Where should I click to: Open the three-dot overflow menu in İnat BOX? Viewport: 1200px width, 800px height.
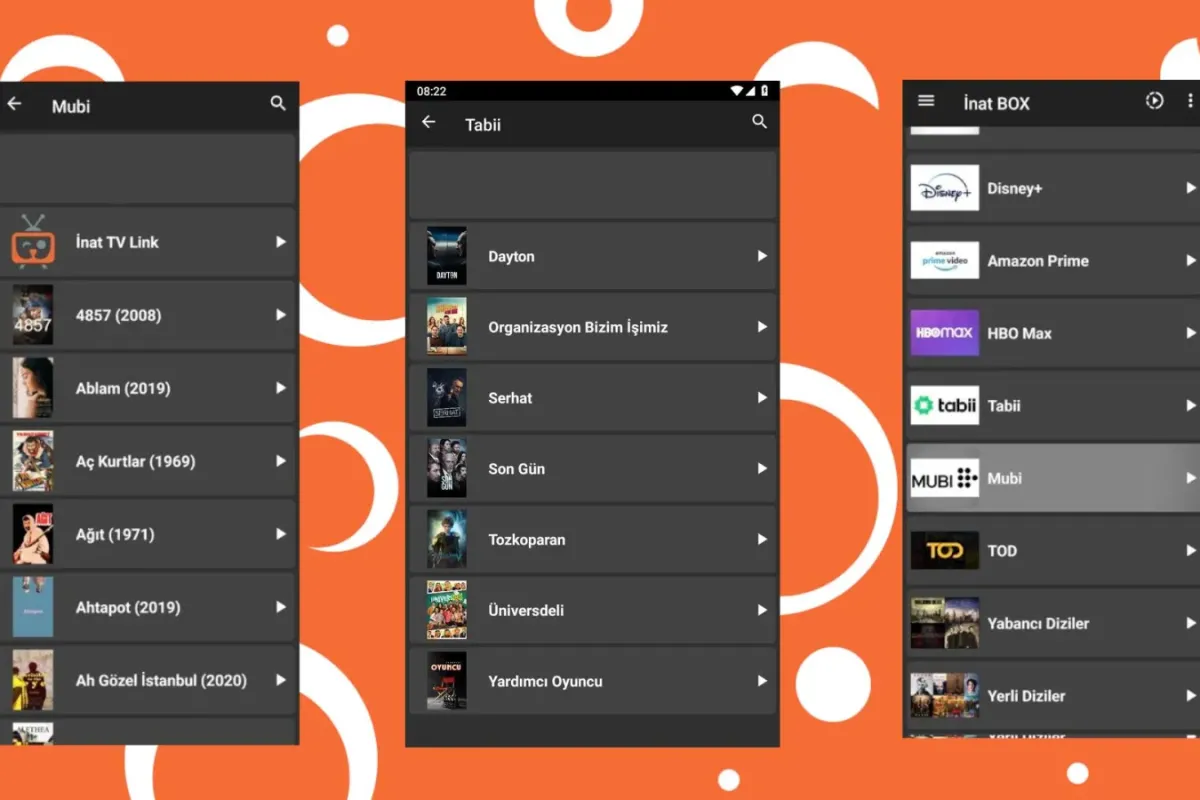click(x=1189, y=101)
